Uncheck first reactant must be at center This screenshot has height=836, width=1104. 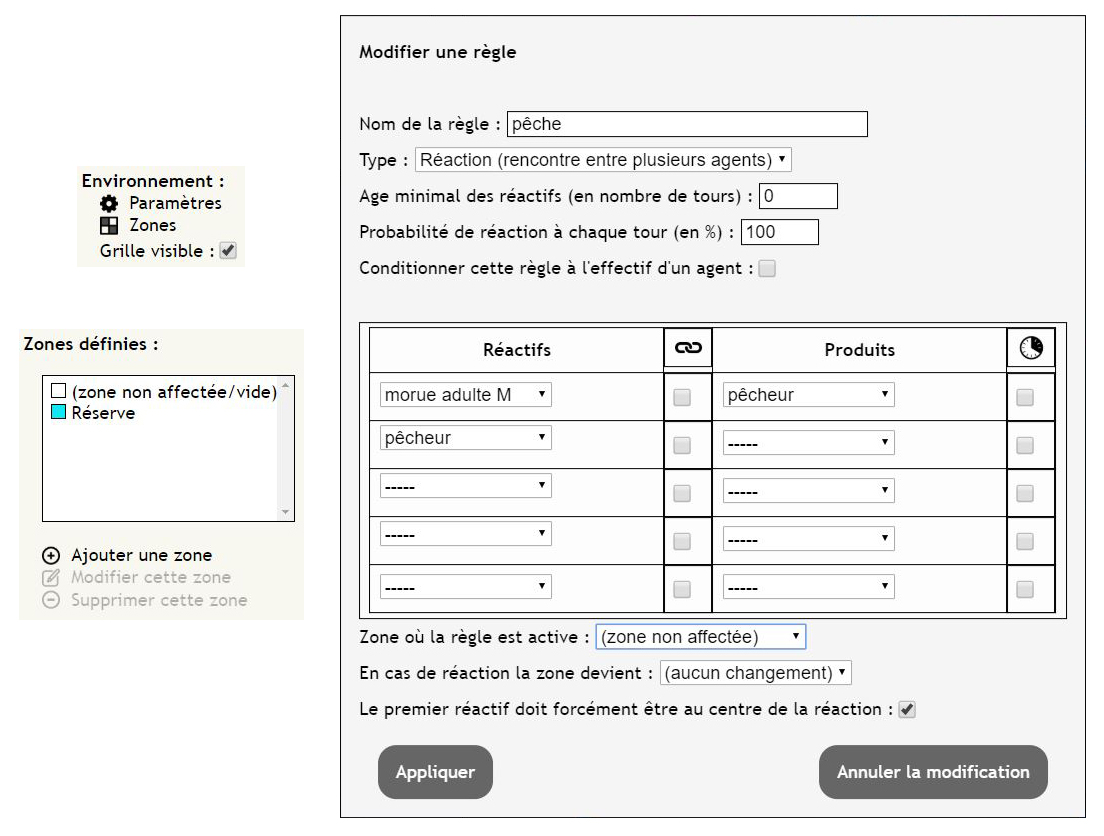point(907,709)
